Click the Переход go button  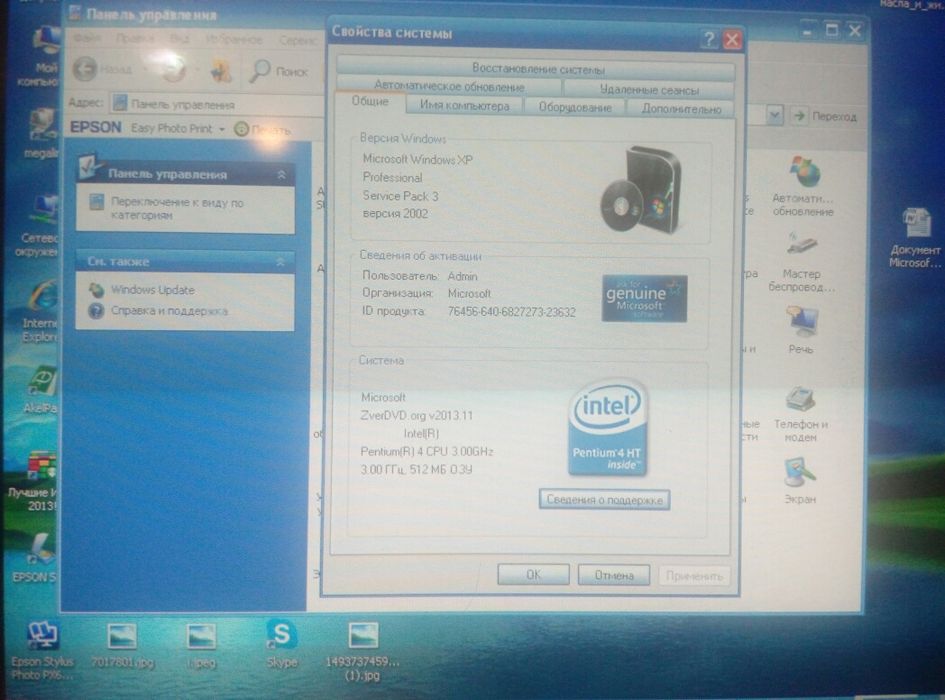[825, 116]
